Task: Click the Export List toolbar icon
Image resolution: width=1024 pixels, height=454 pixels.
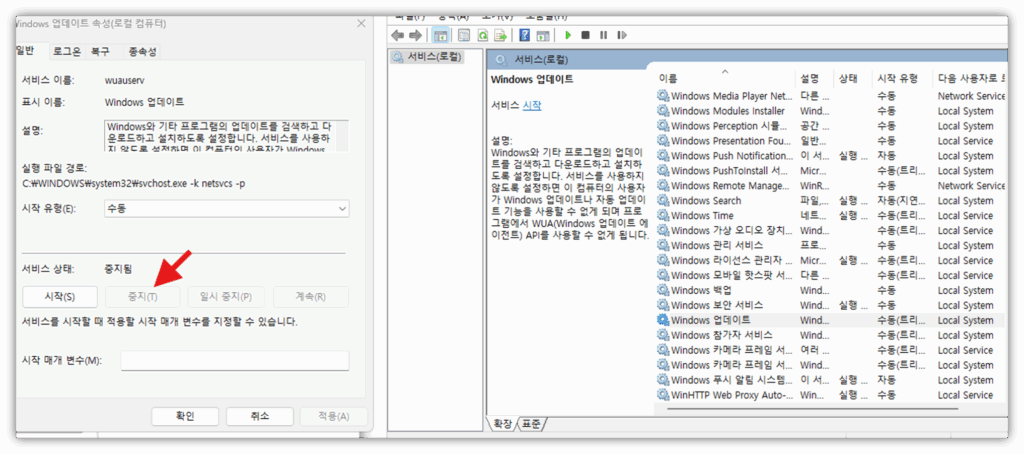Action: [501, 35]
